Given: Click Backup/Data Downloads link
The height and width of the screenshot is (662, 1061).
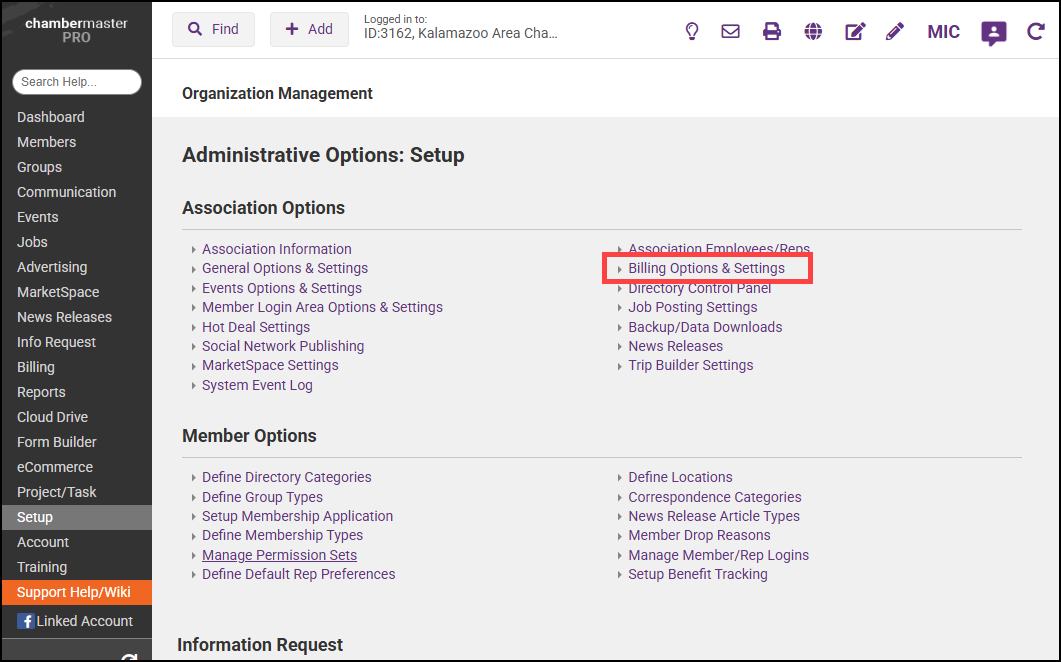Looking at the screenshot, I should pos(705,327).
